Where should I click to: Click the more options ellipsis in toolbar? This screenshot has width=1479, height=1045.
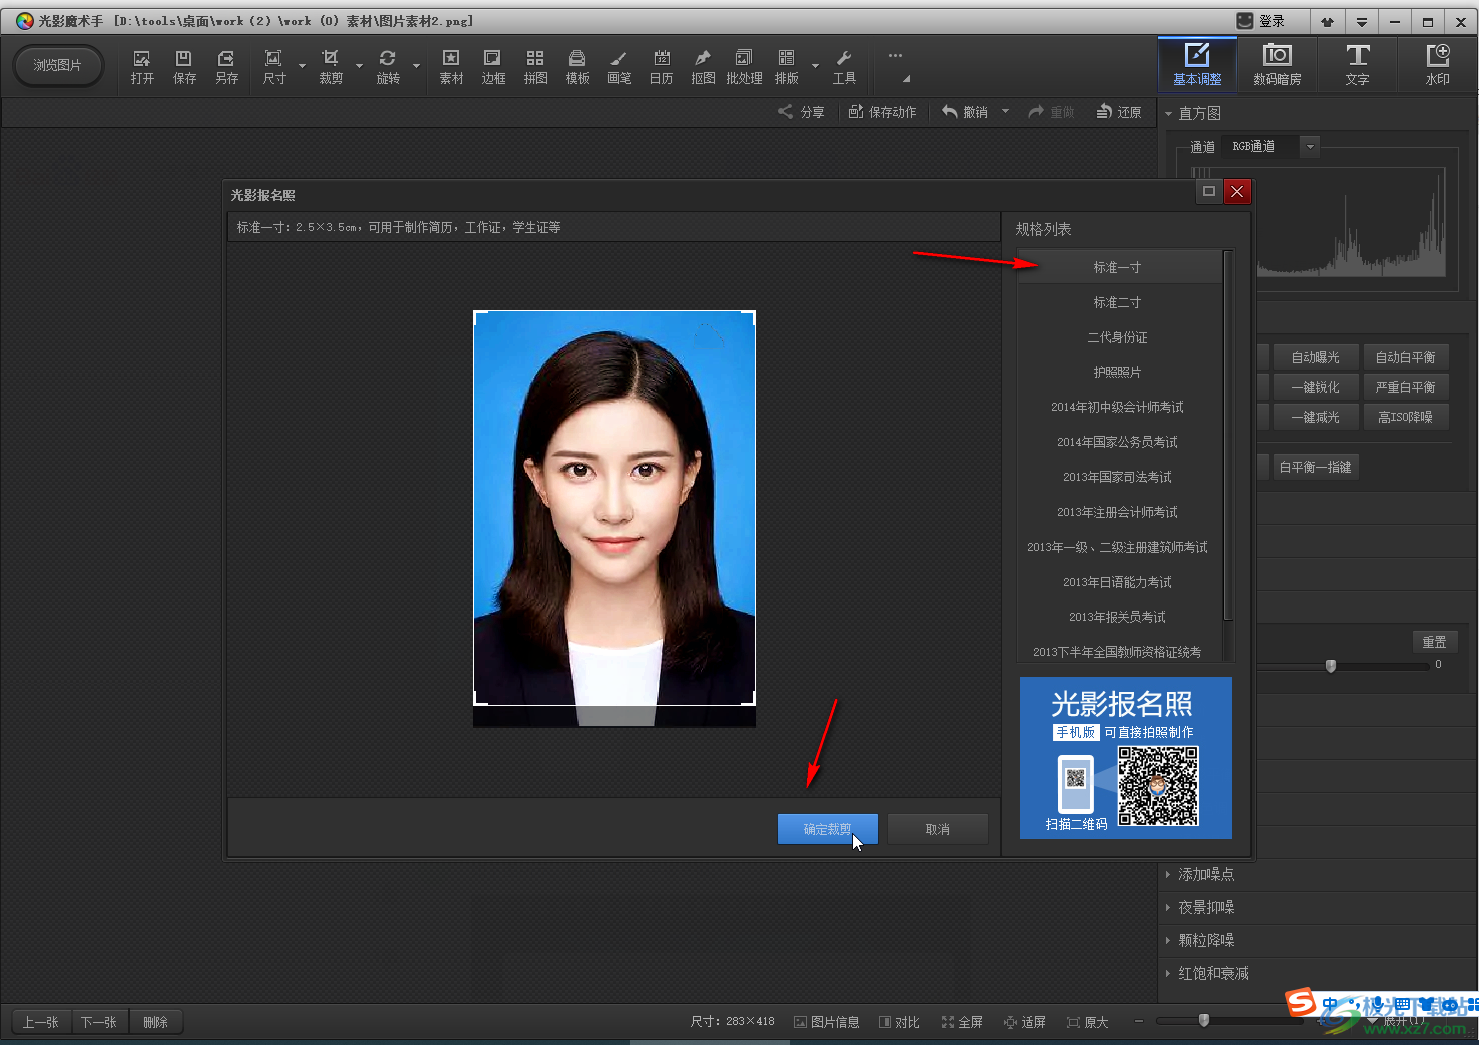click(x=895, y=56)
